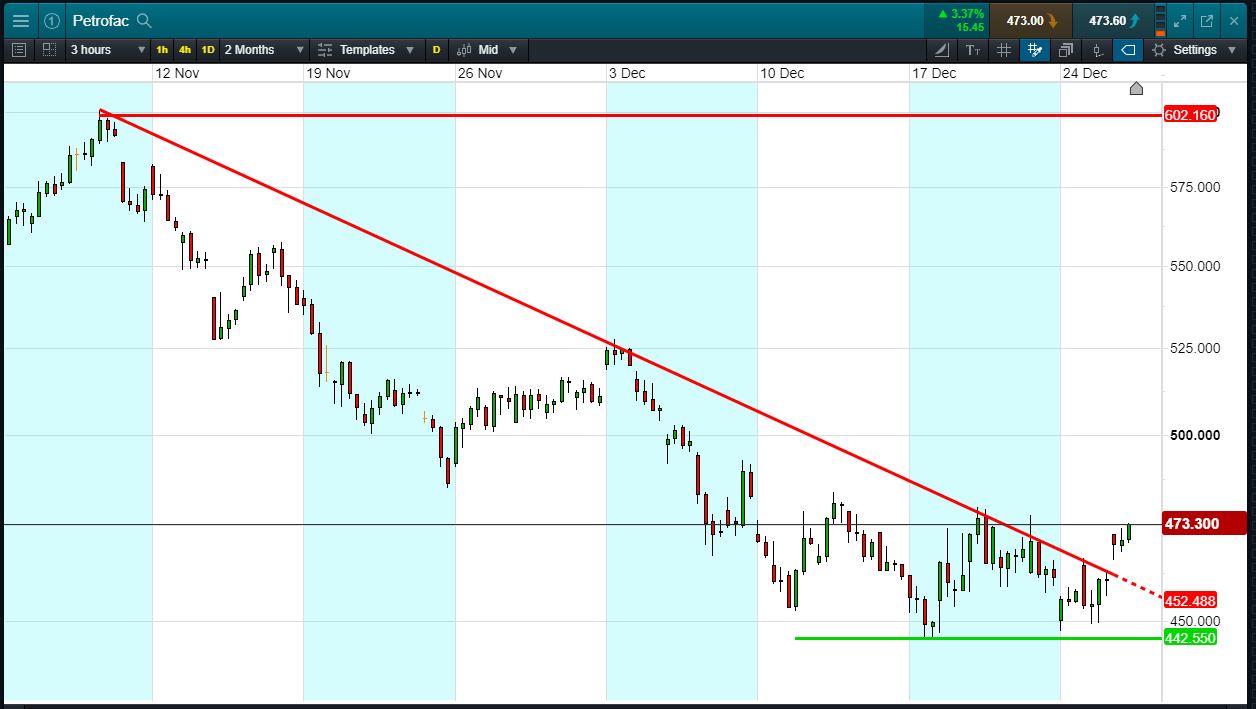The height and width of the screenshot is (709, 1256).
Task: Search for an instrument with the magnifier
Action: pos(144,20)
